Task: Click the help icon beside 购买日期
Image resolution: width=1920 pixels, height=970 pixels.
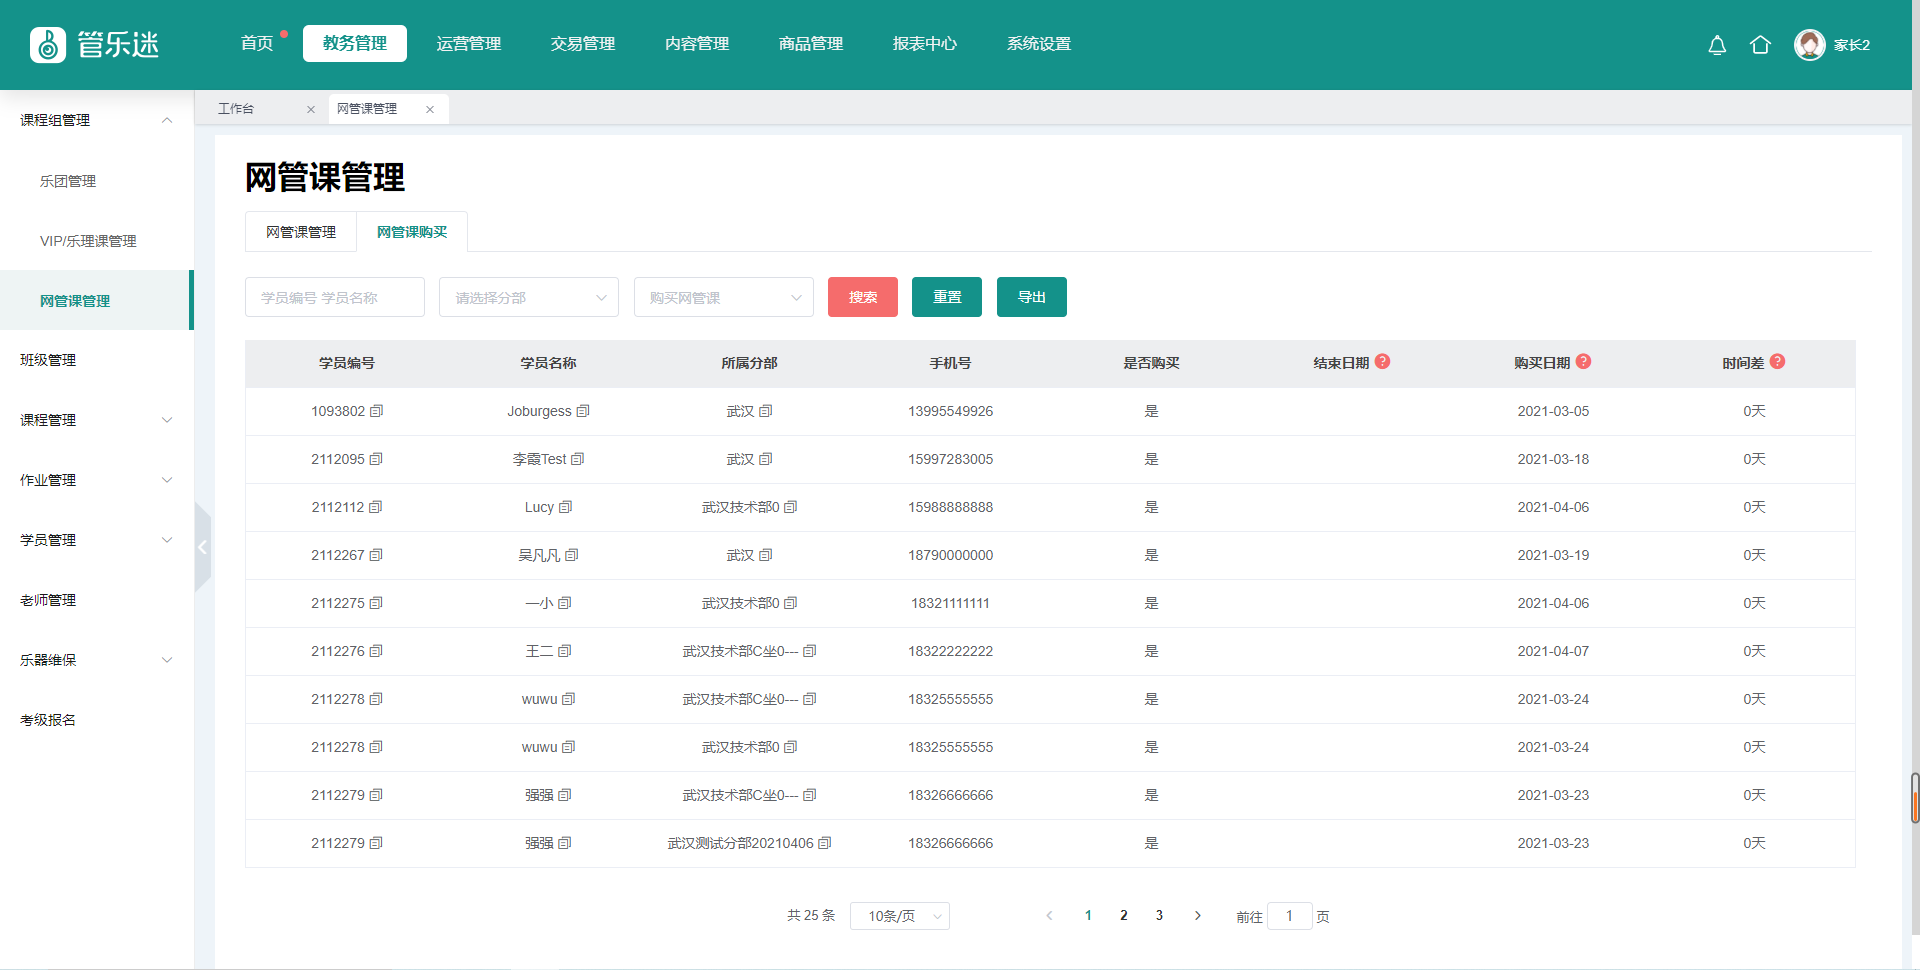Action: (1583, 362)
